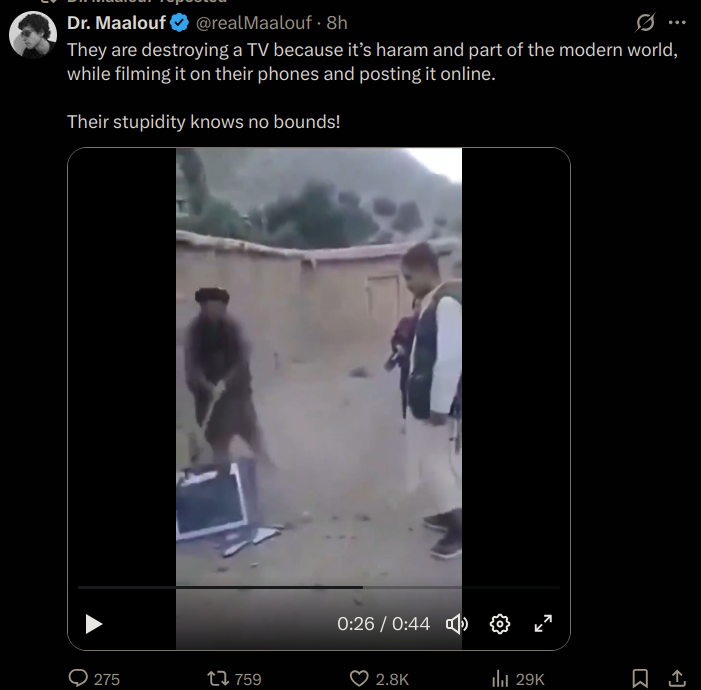
Task: Like the post with the heart icon
Action: coord(379,679)
